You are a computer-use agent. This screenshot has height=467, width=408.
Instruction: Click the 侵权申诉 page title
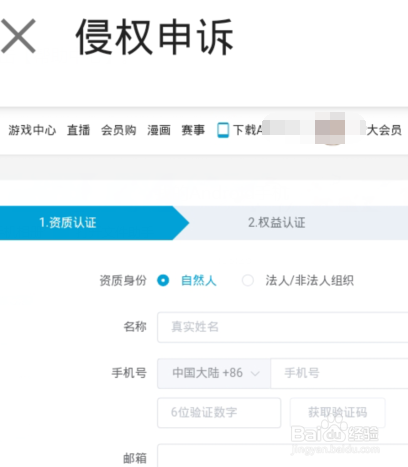[155, 37]
